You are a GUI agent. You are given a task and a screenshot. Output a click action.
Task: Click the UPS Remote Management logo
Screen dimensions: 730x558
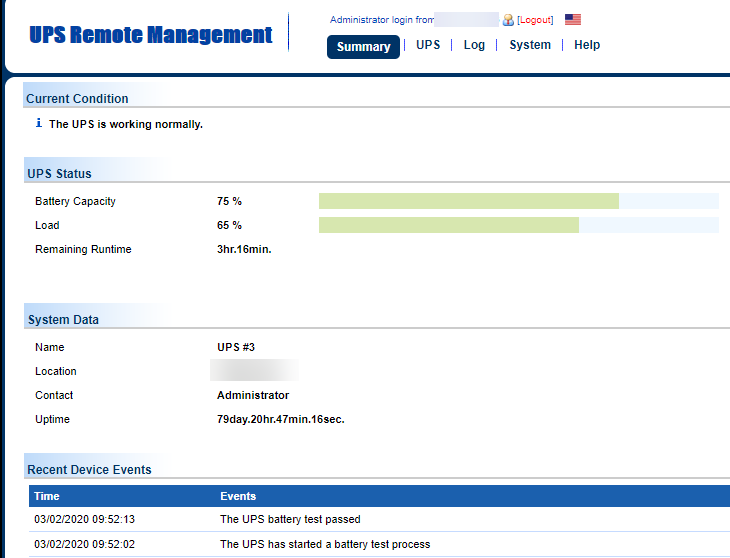tap(151, 35)
